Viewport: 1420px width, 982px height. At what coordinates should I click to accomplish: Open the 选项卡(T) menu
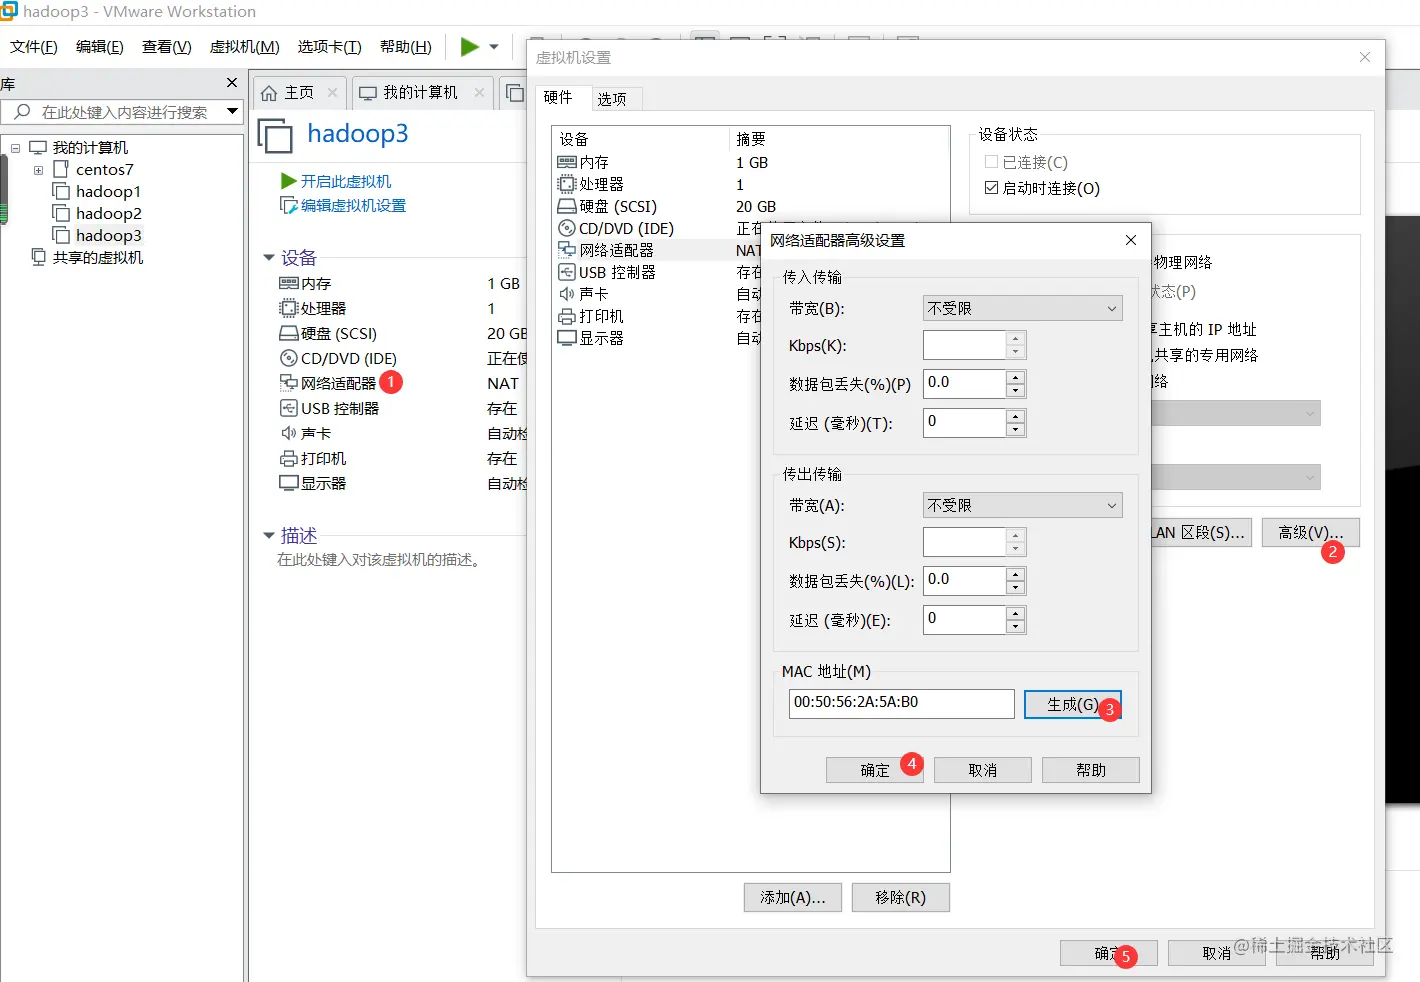tap(329, 47)
